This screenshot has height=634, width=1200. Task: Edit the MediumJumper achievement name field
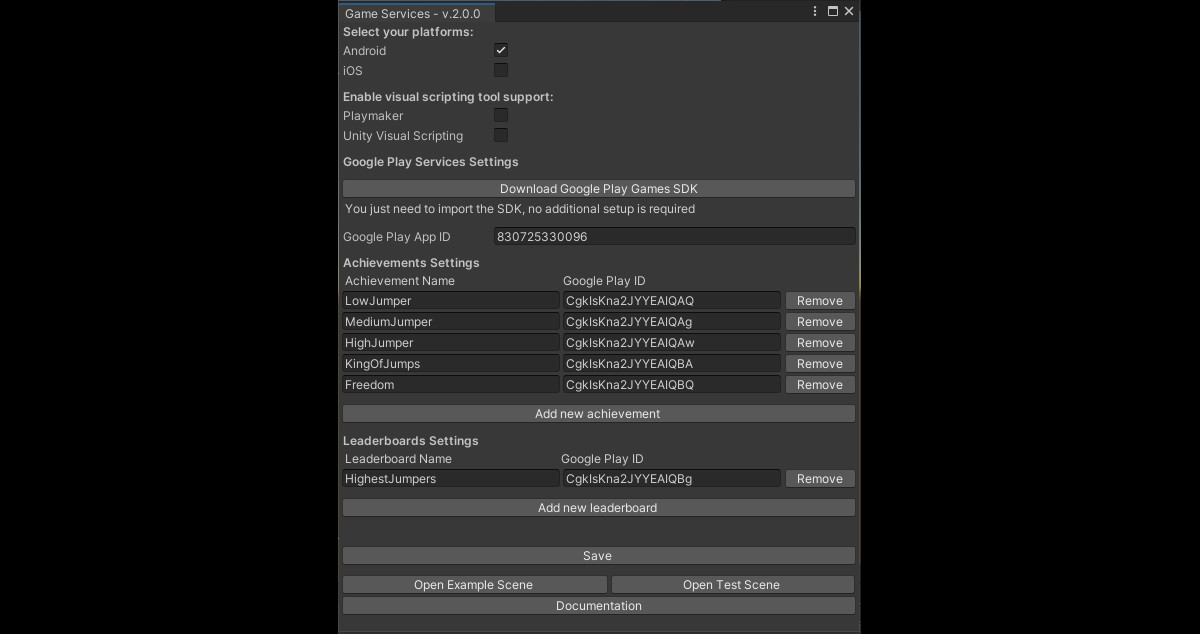click(x=451, y=322)
